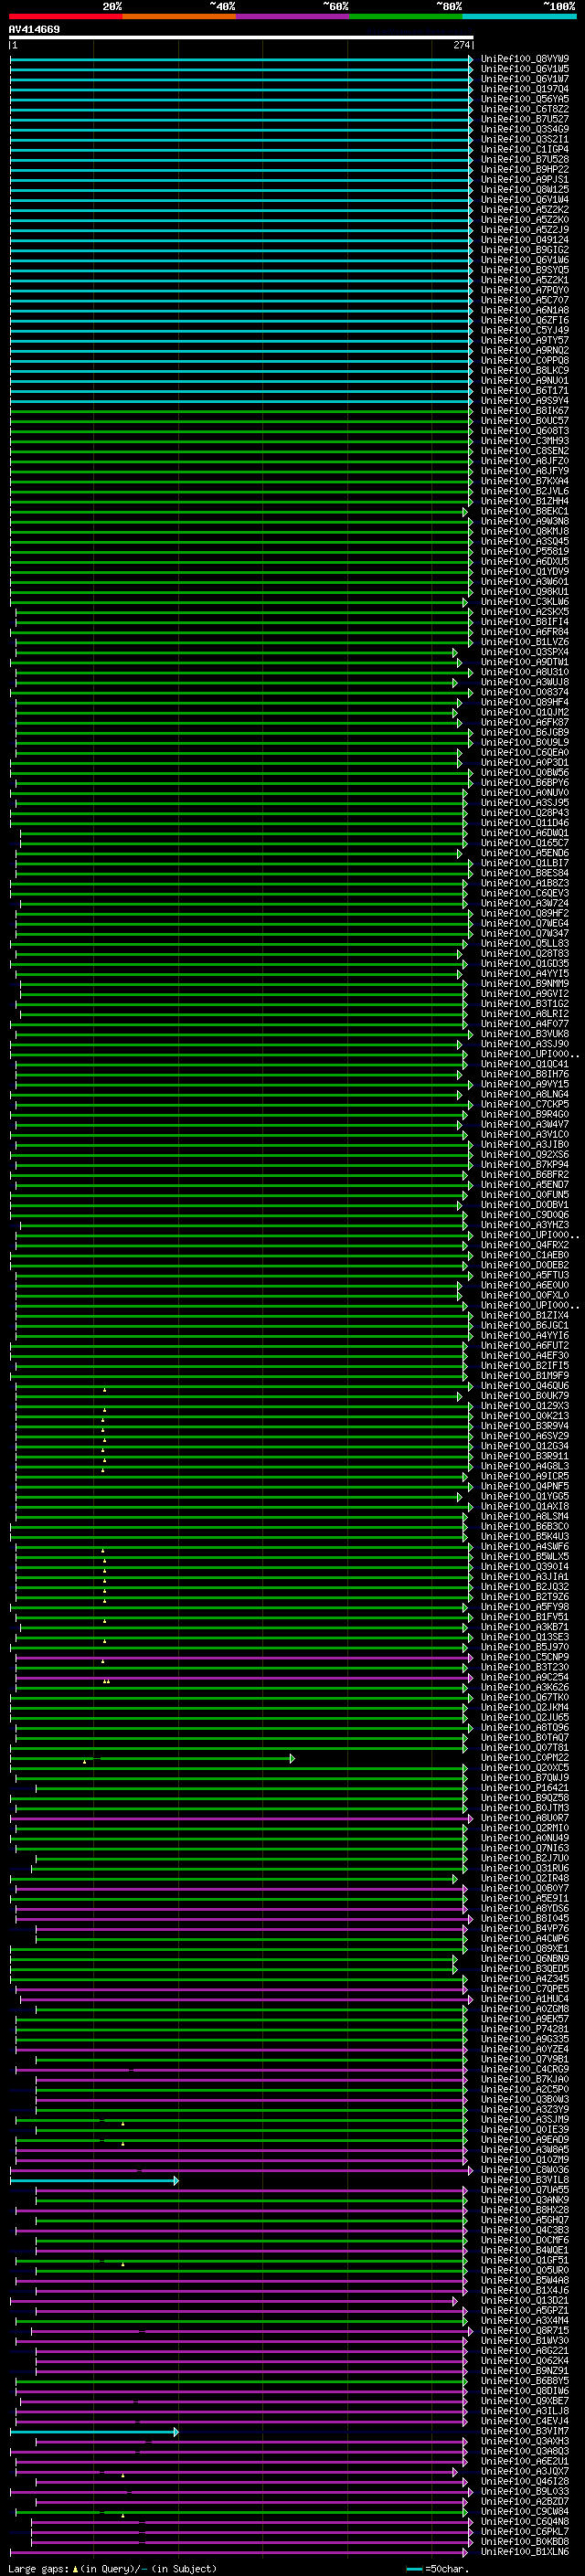This screenshot has width=585, height=2576.
Task: Select label UniRef100_C9D0Q6
Action: tap(525, 1215)
